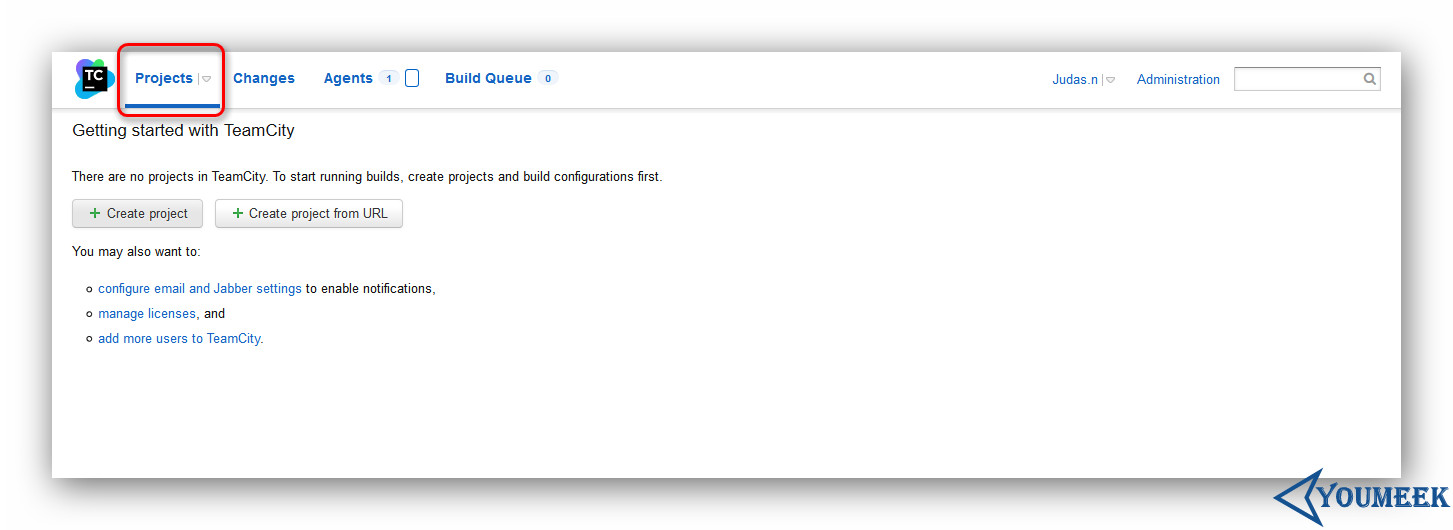The height and width of the screenshot is (530, 1453).
Task: Click the plus icon on Create project from URL
Action: (238, 213)
